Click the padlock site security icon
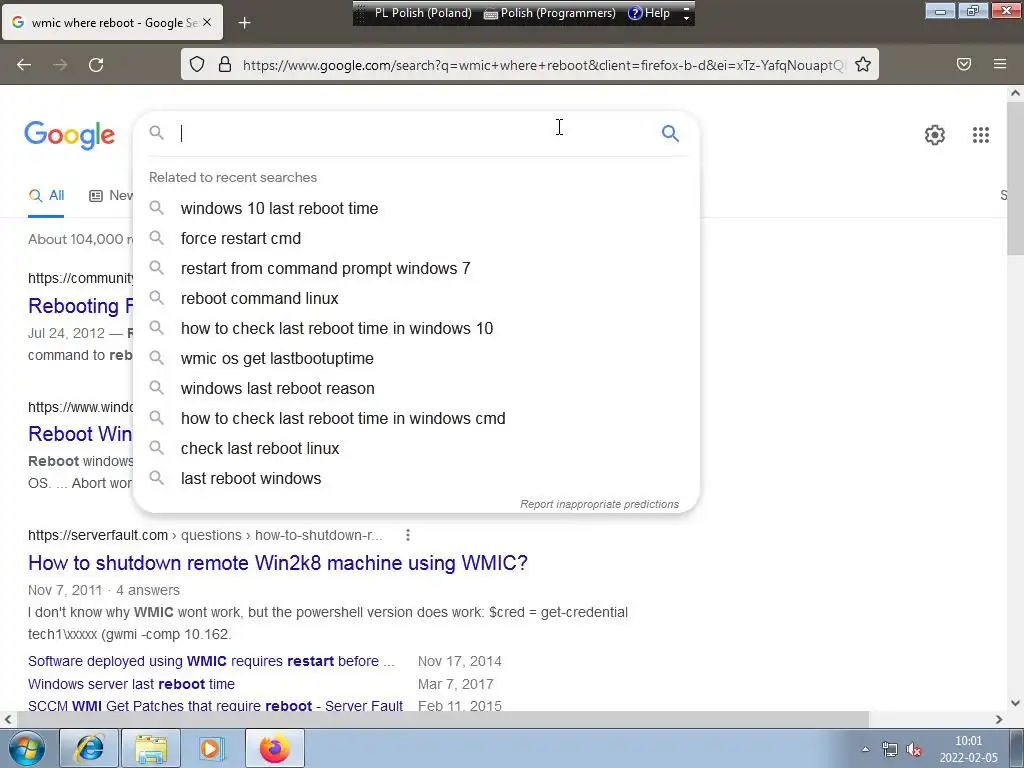The width and height of the screenshot is (1024, 768). [x=225, y=64]
